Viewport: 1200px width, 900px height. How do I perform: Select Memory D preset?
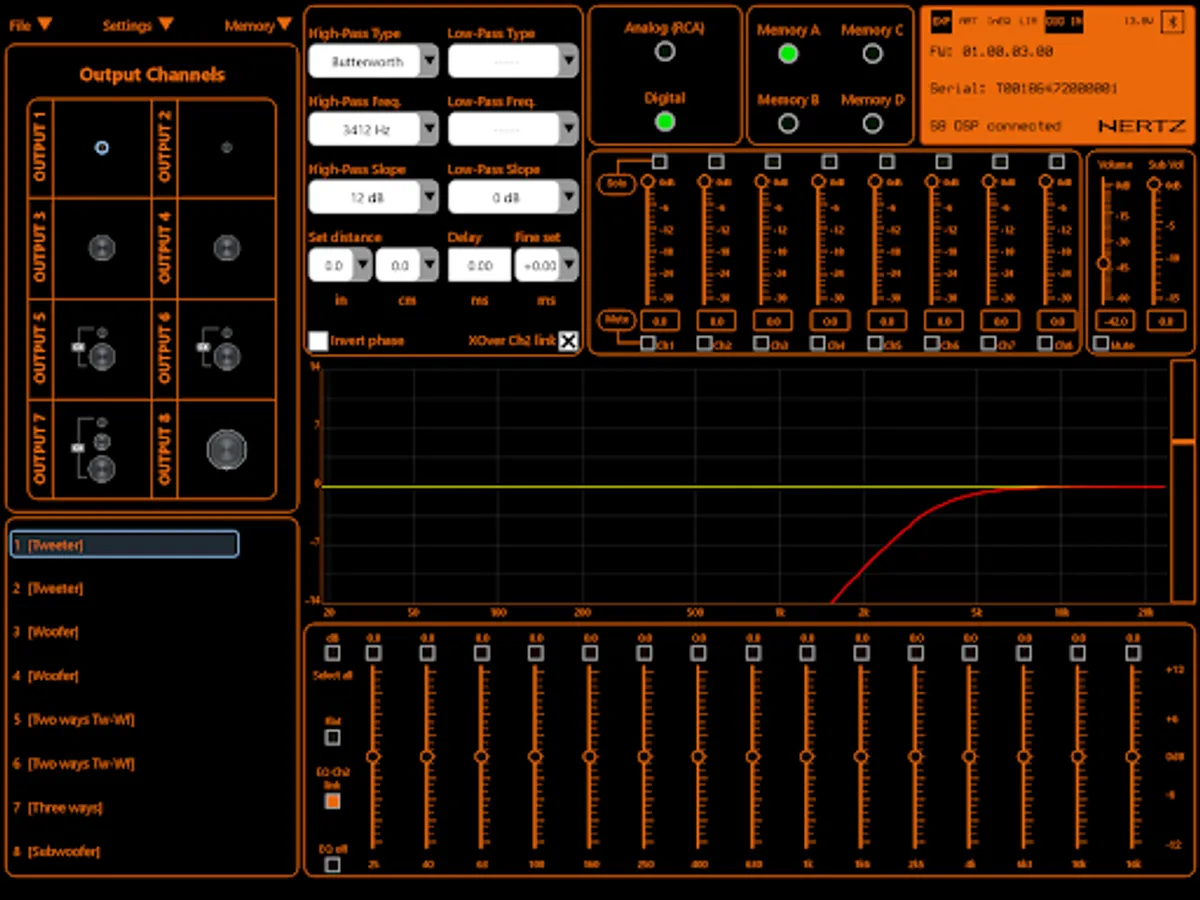click(872, 123)
